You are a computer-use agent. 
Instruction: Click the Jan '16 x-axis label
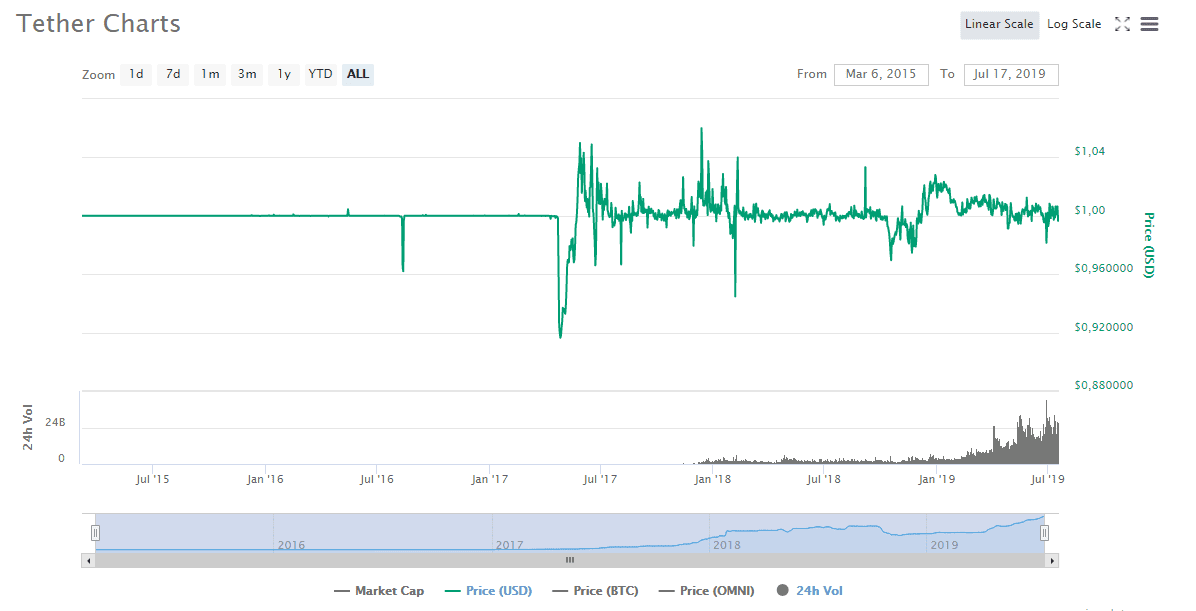pos(265,479)
